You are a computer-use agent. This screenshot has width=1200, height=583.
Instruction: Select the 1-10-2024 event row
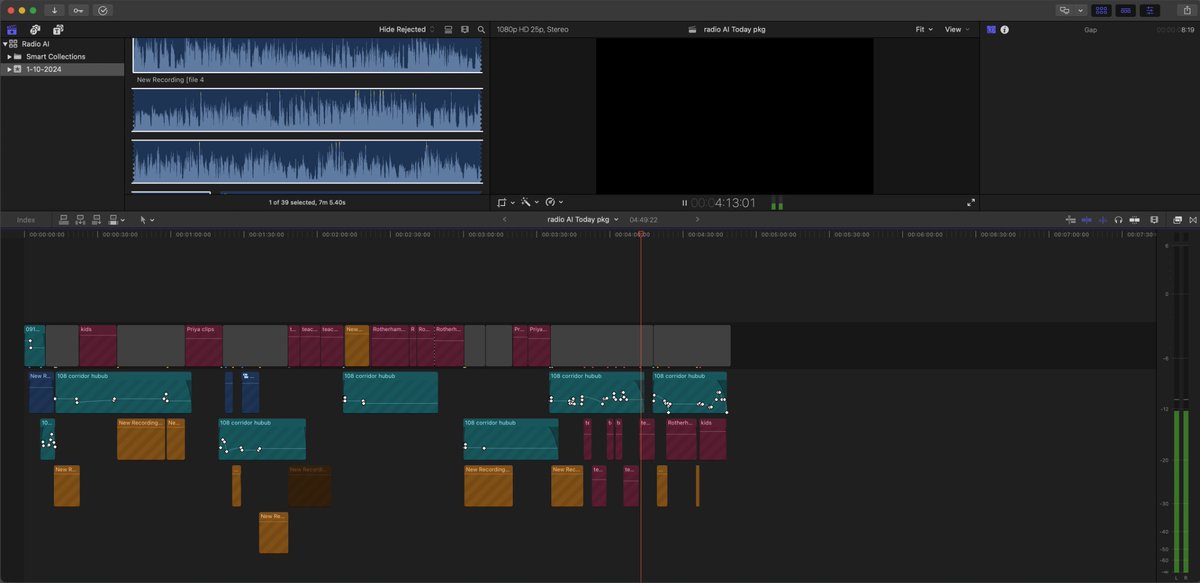tap(62, 69)
